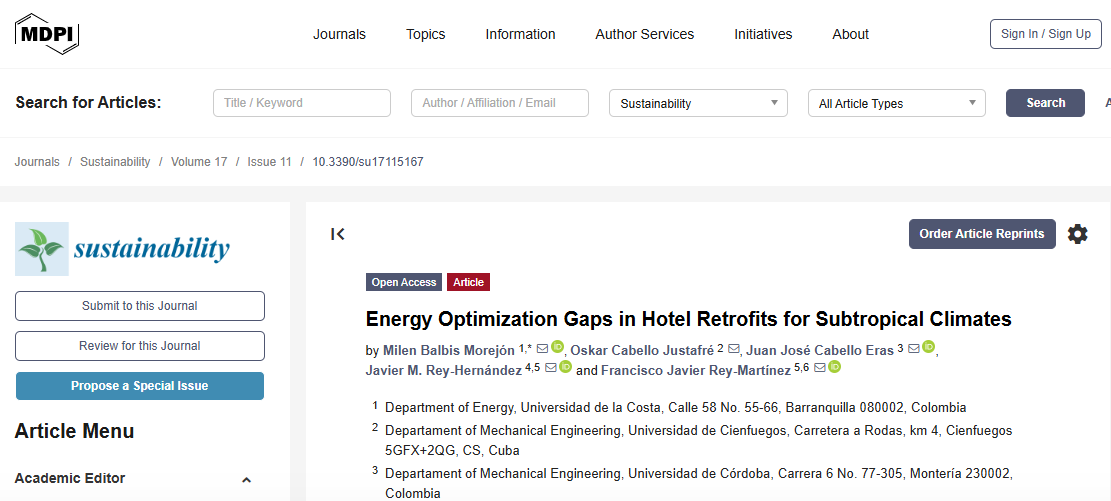Open the Volume 17 breadcrumb link

click(x=199, y=162)
